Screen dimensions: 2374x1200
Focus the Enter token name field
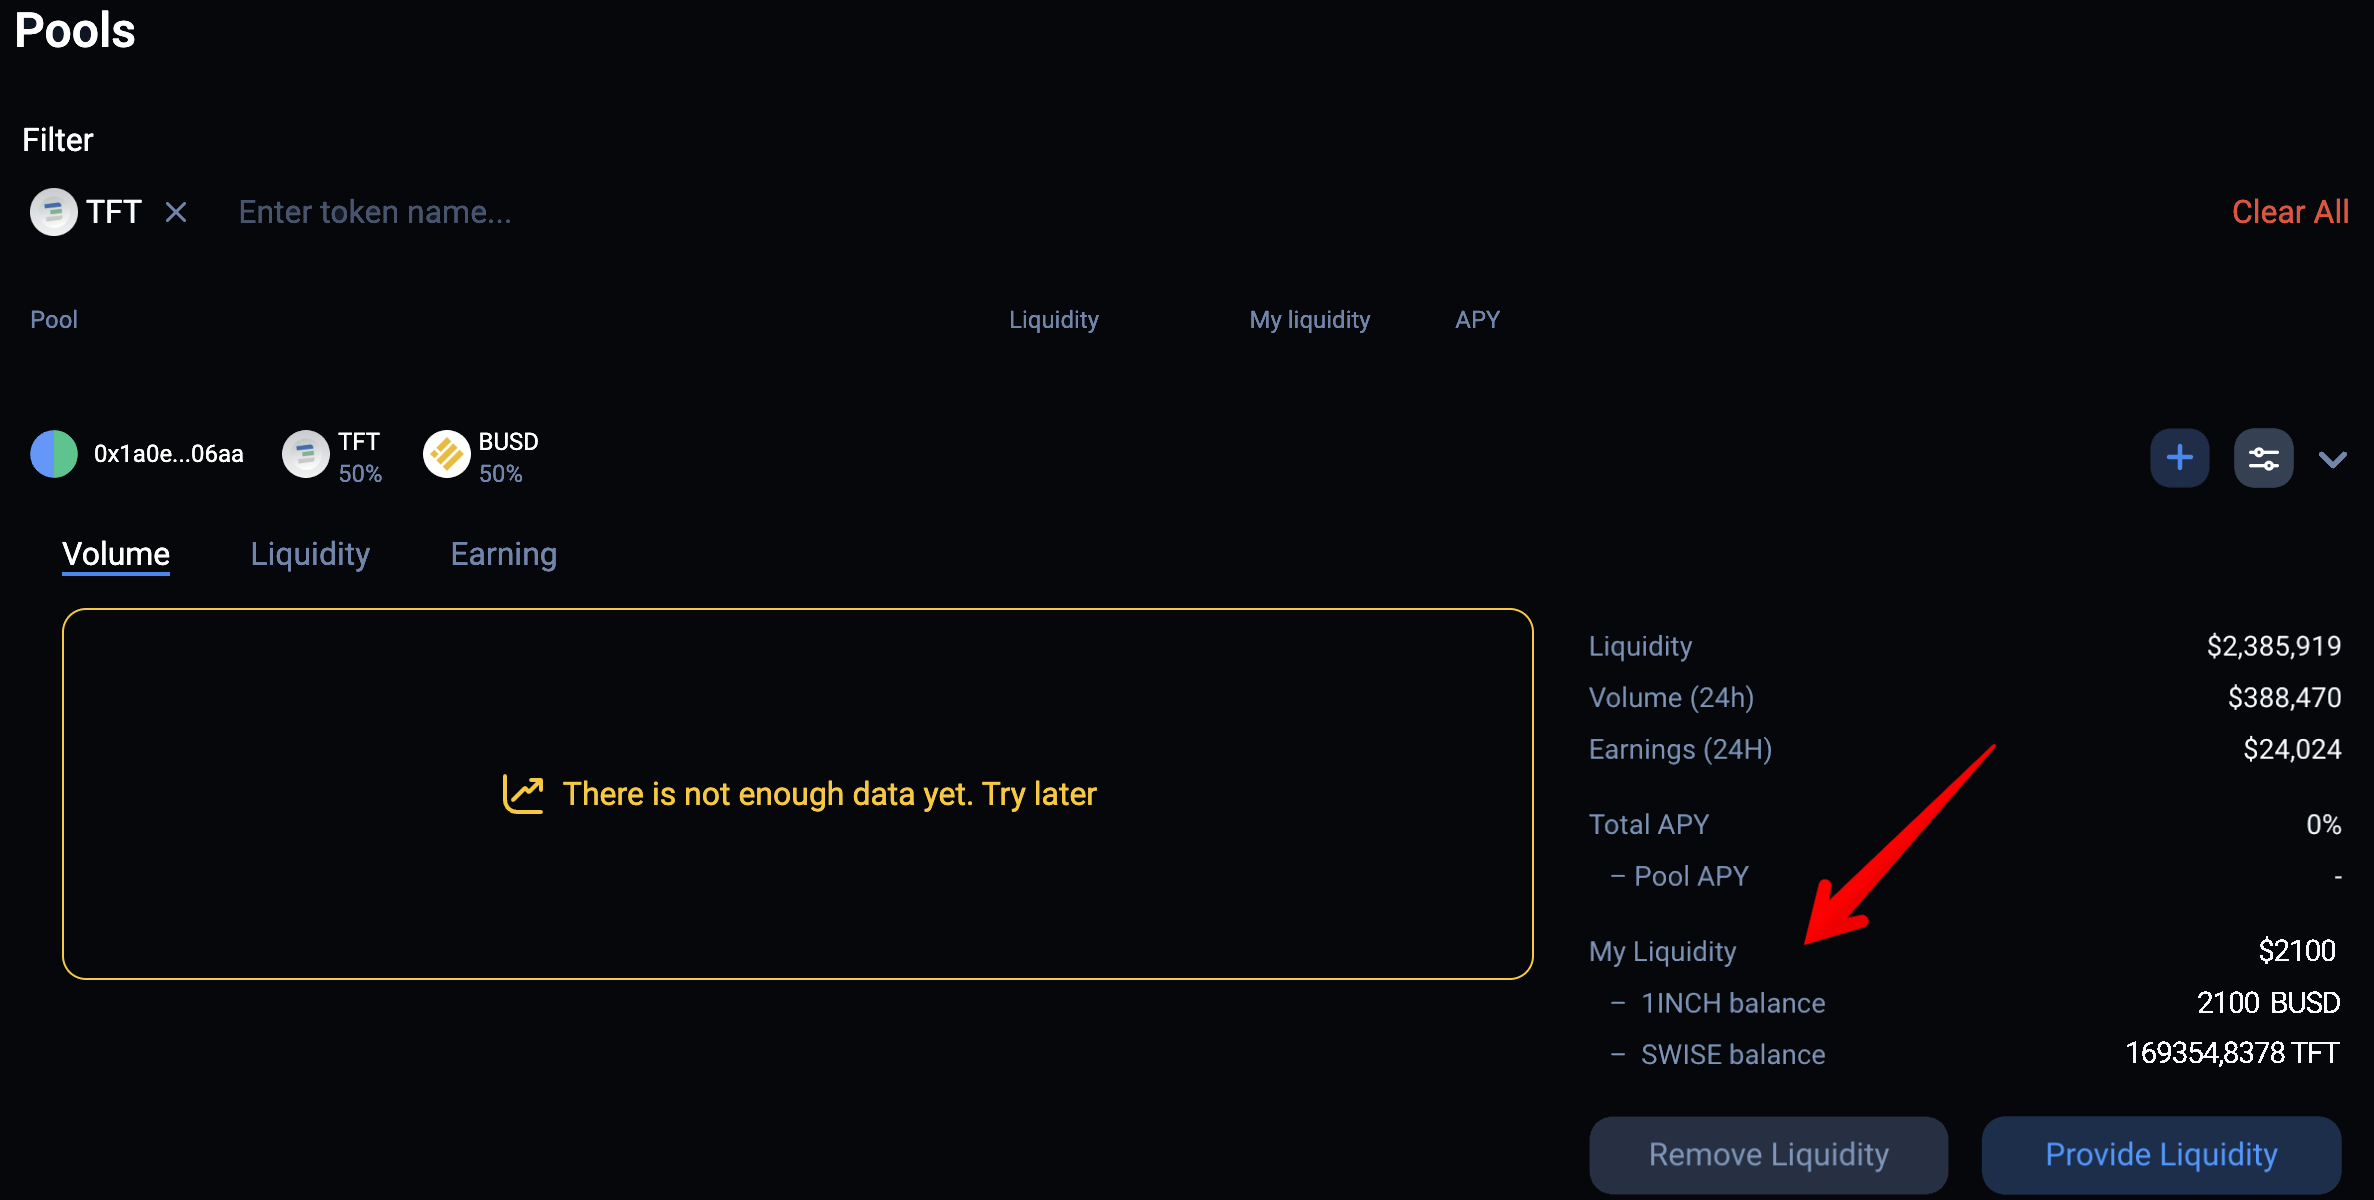coord(375,212)
